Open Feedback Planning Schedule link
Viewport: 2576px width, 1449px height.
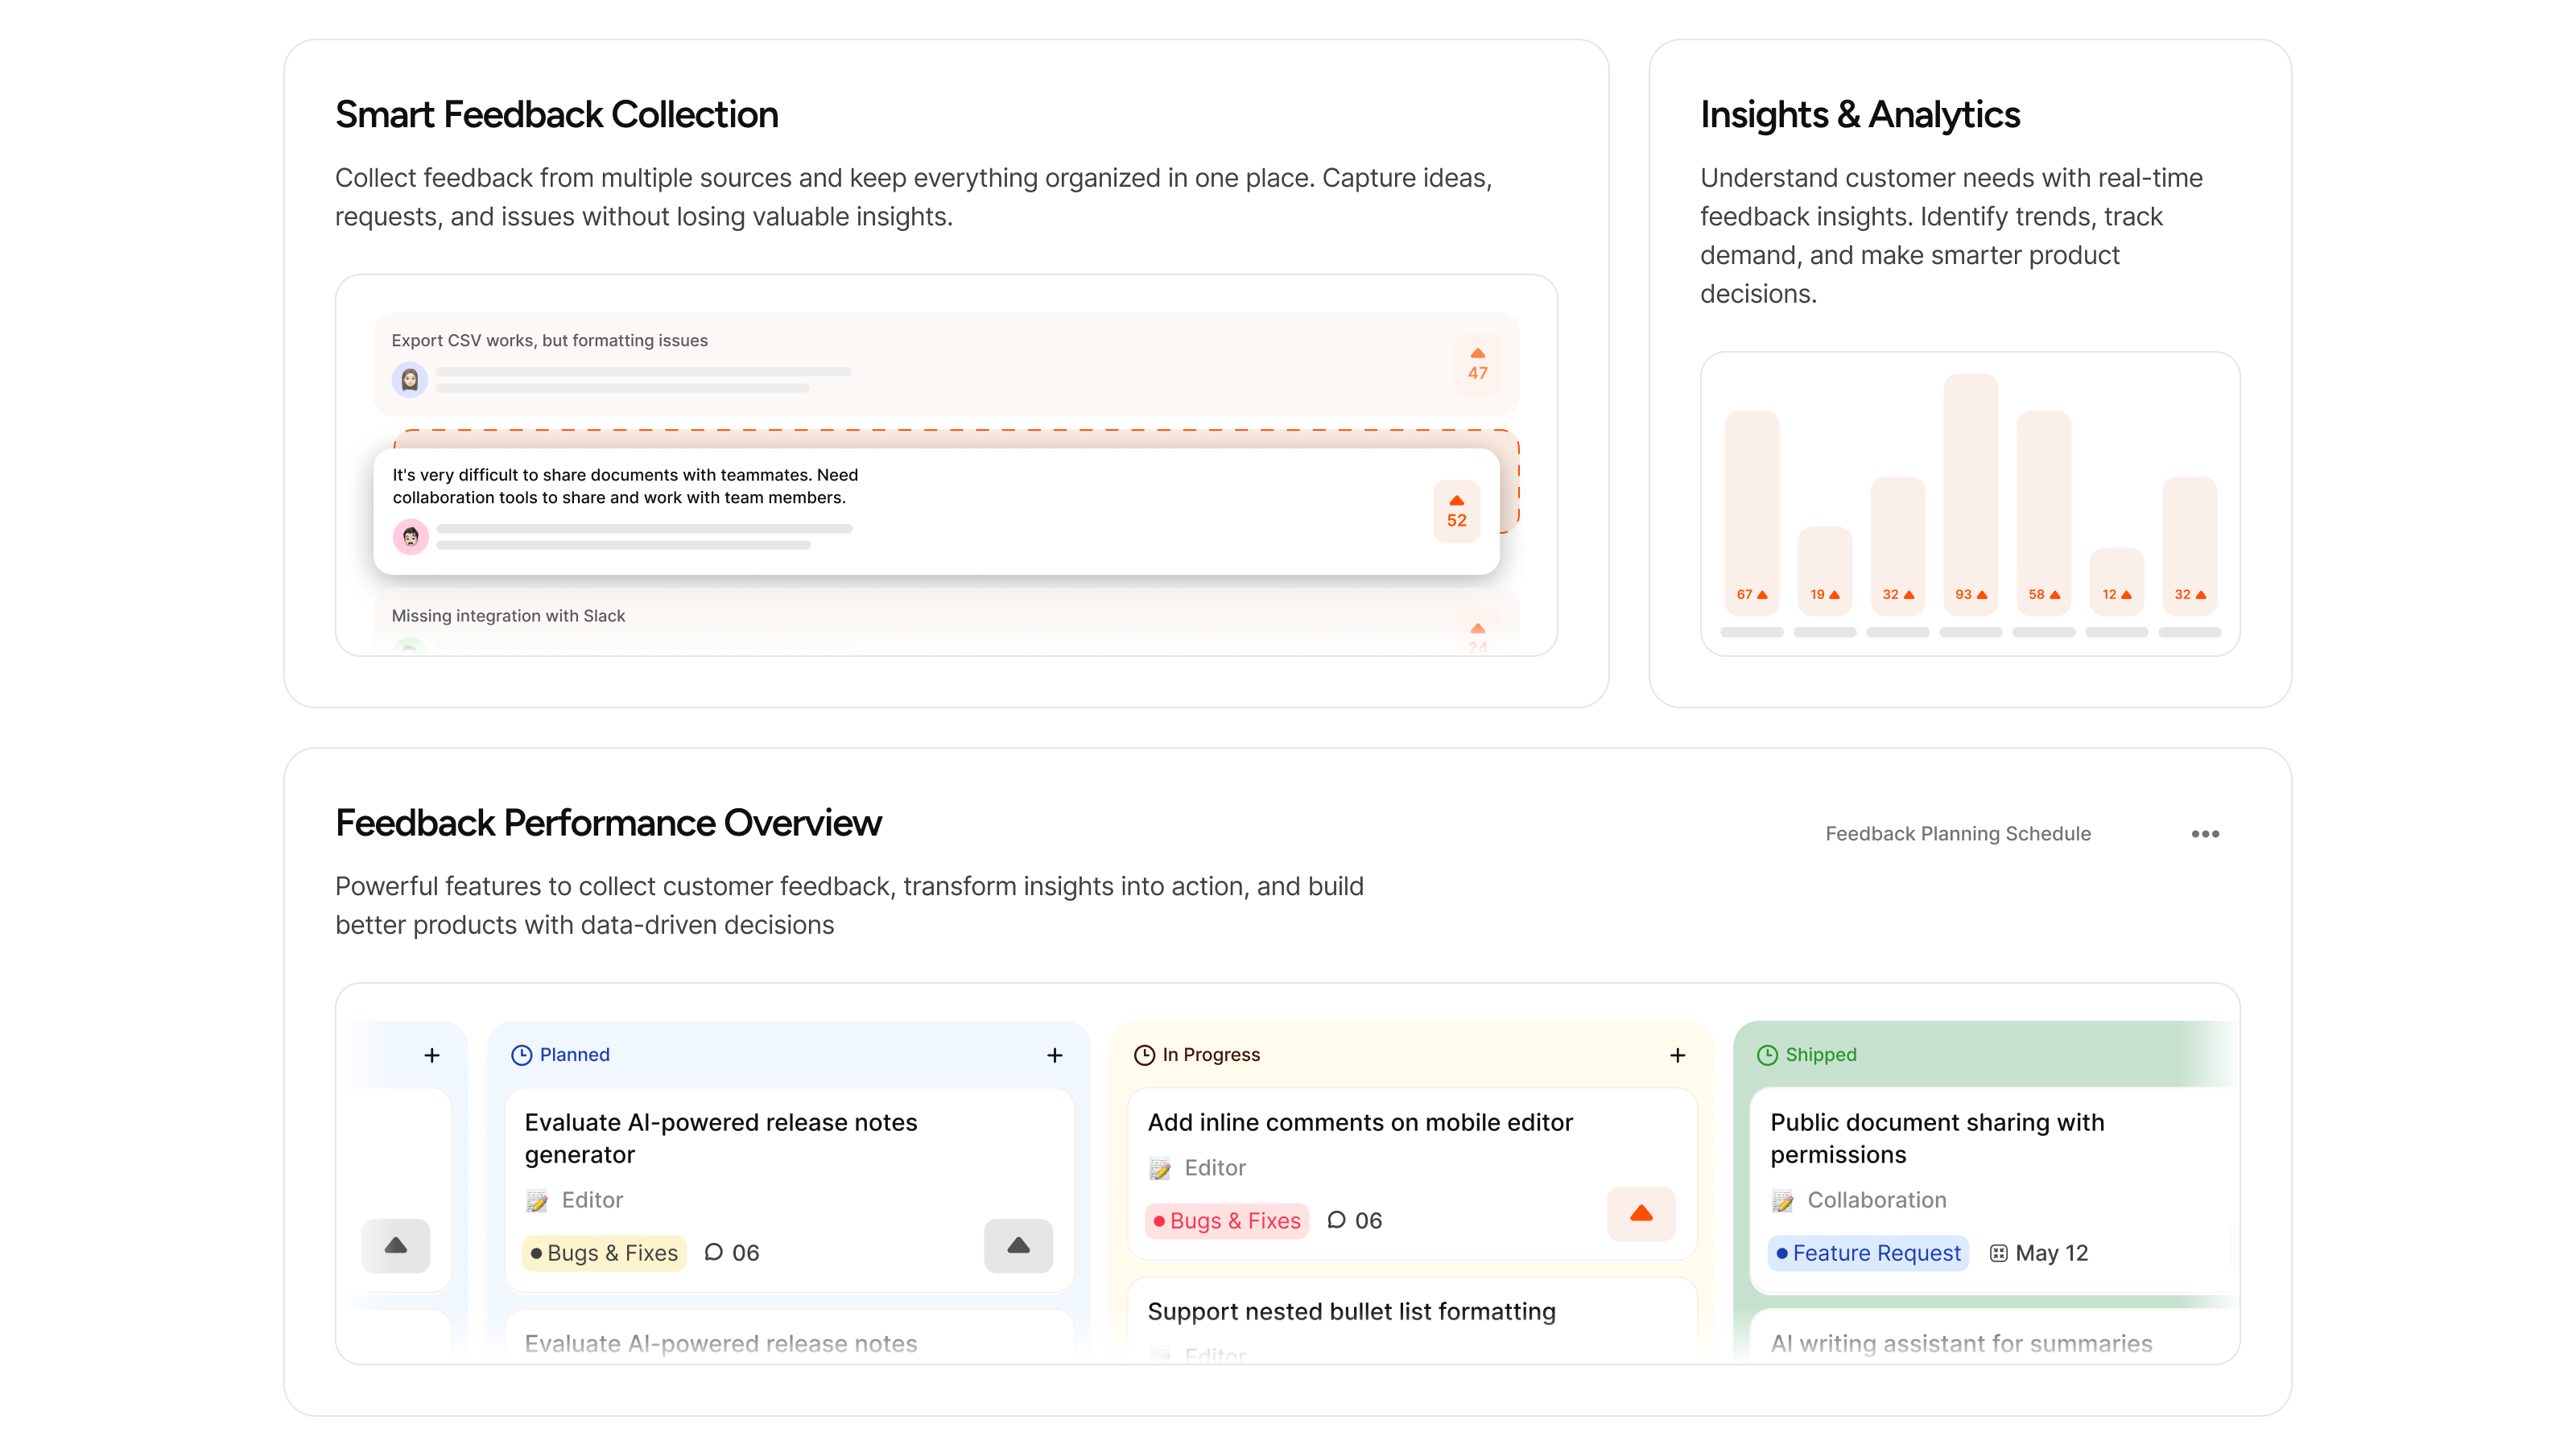(1957, 833)
